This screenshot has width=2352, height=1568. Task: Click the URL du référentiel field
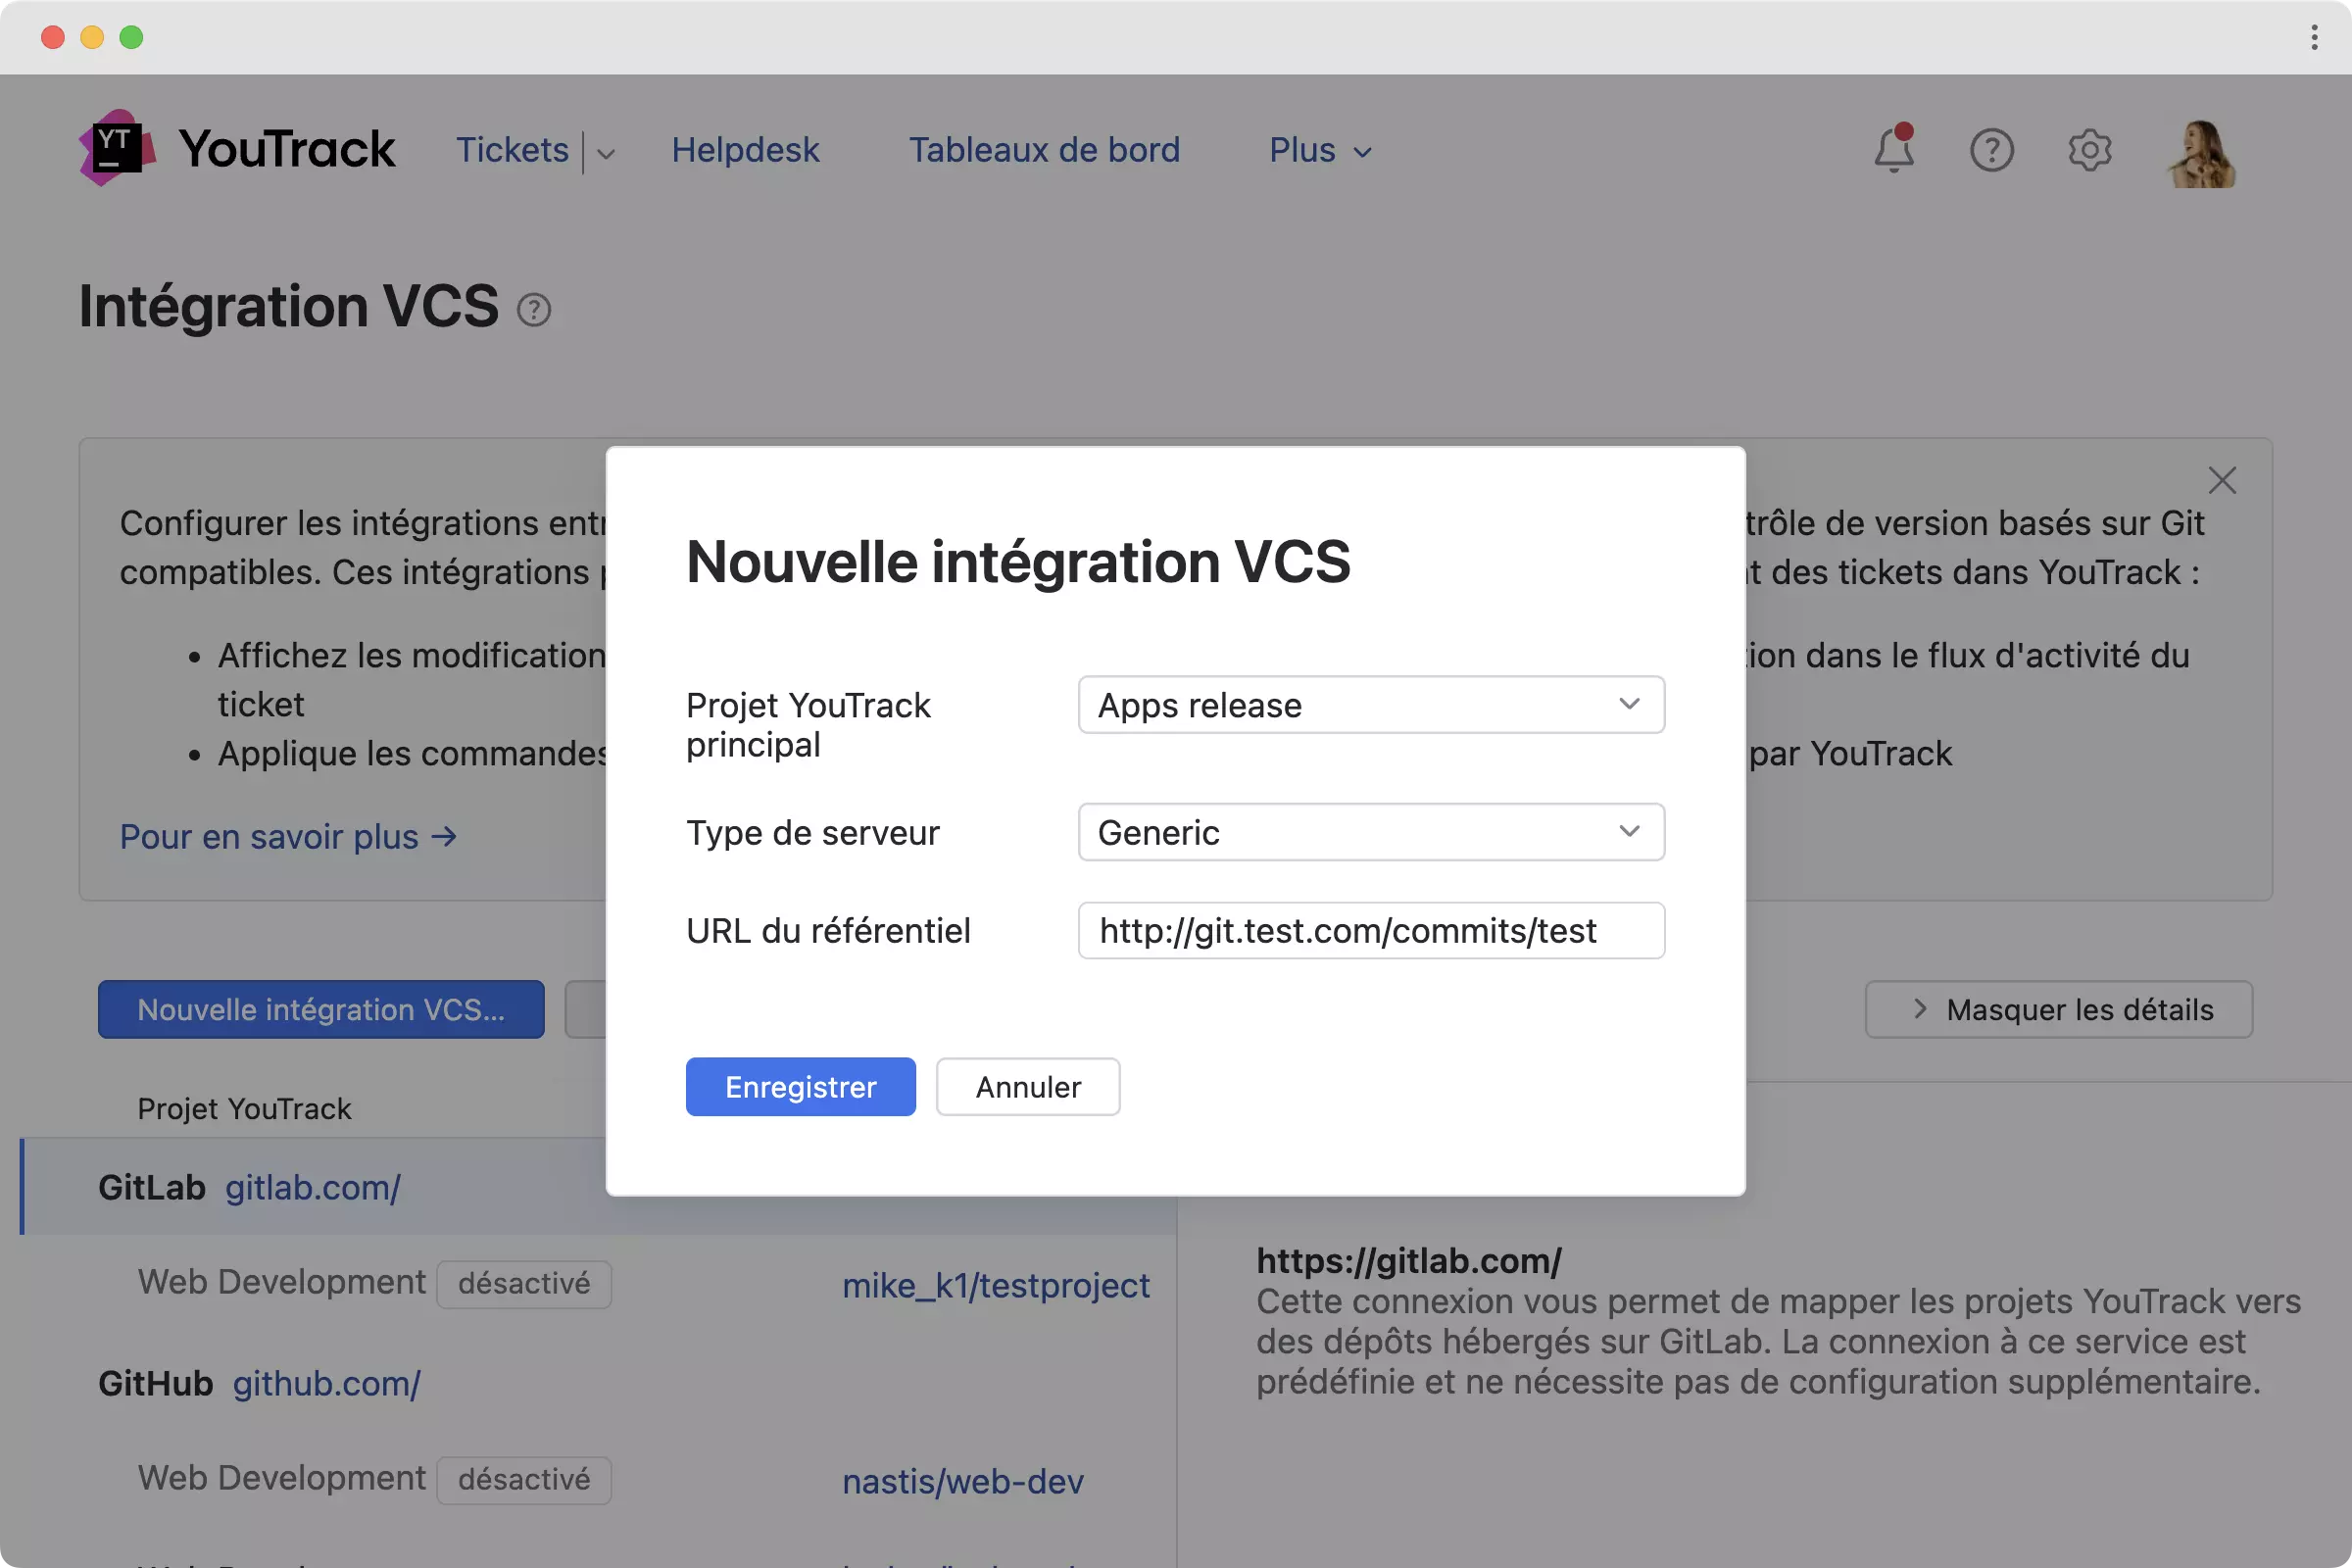[x=1370, y=931]
